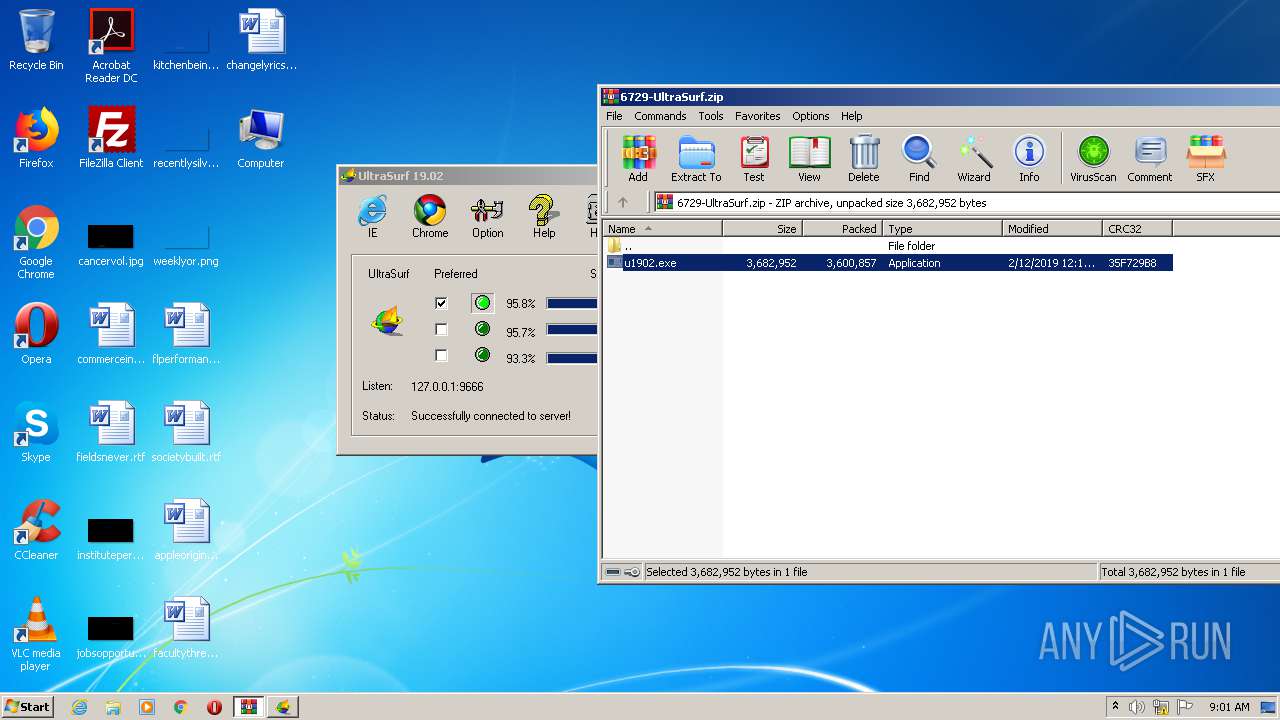Select the weeklyor.png desktop file
This screenshot has height=720, width=1280.
tap(186, 242)
